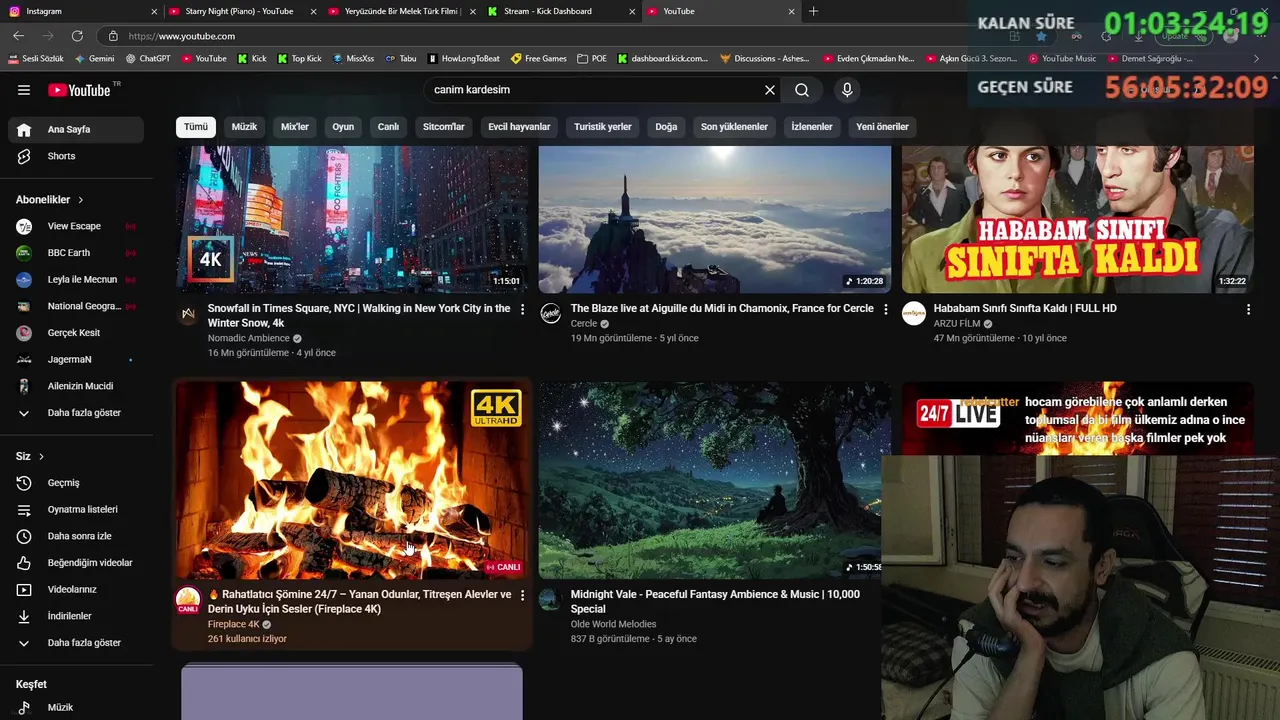Screen dimensions: 1280x720
Task: Select the İzlenenler filter chip
Action: click(812, 127)
